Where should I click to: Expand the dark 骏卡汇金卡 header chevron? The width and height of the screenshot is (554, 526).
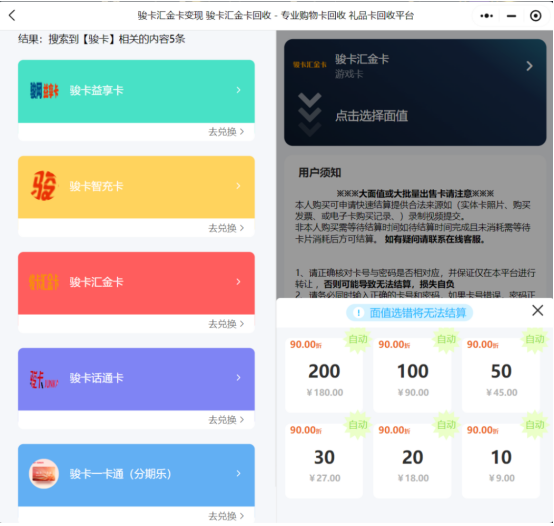[x=529, y=66]
